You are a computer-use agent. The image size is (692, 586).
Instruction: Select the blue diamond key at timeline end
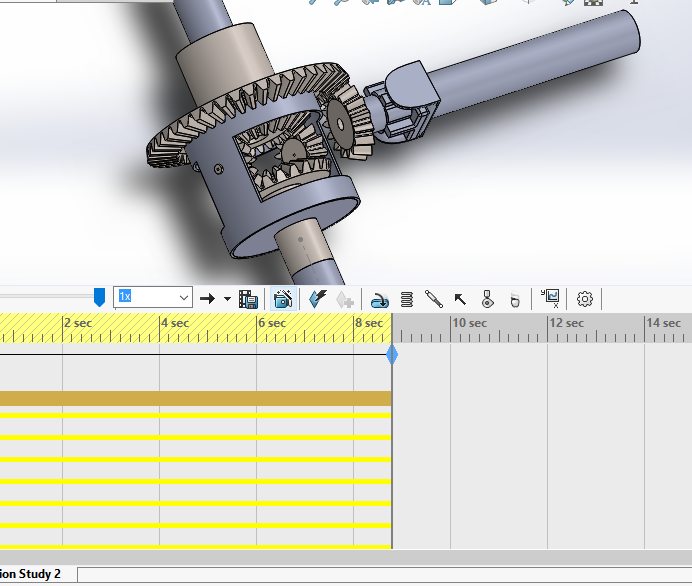pos(392,355)
